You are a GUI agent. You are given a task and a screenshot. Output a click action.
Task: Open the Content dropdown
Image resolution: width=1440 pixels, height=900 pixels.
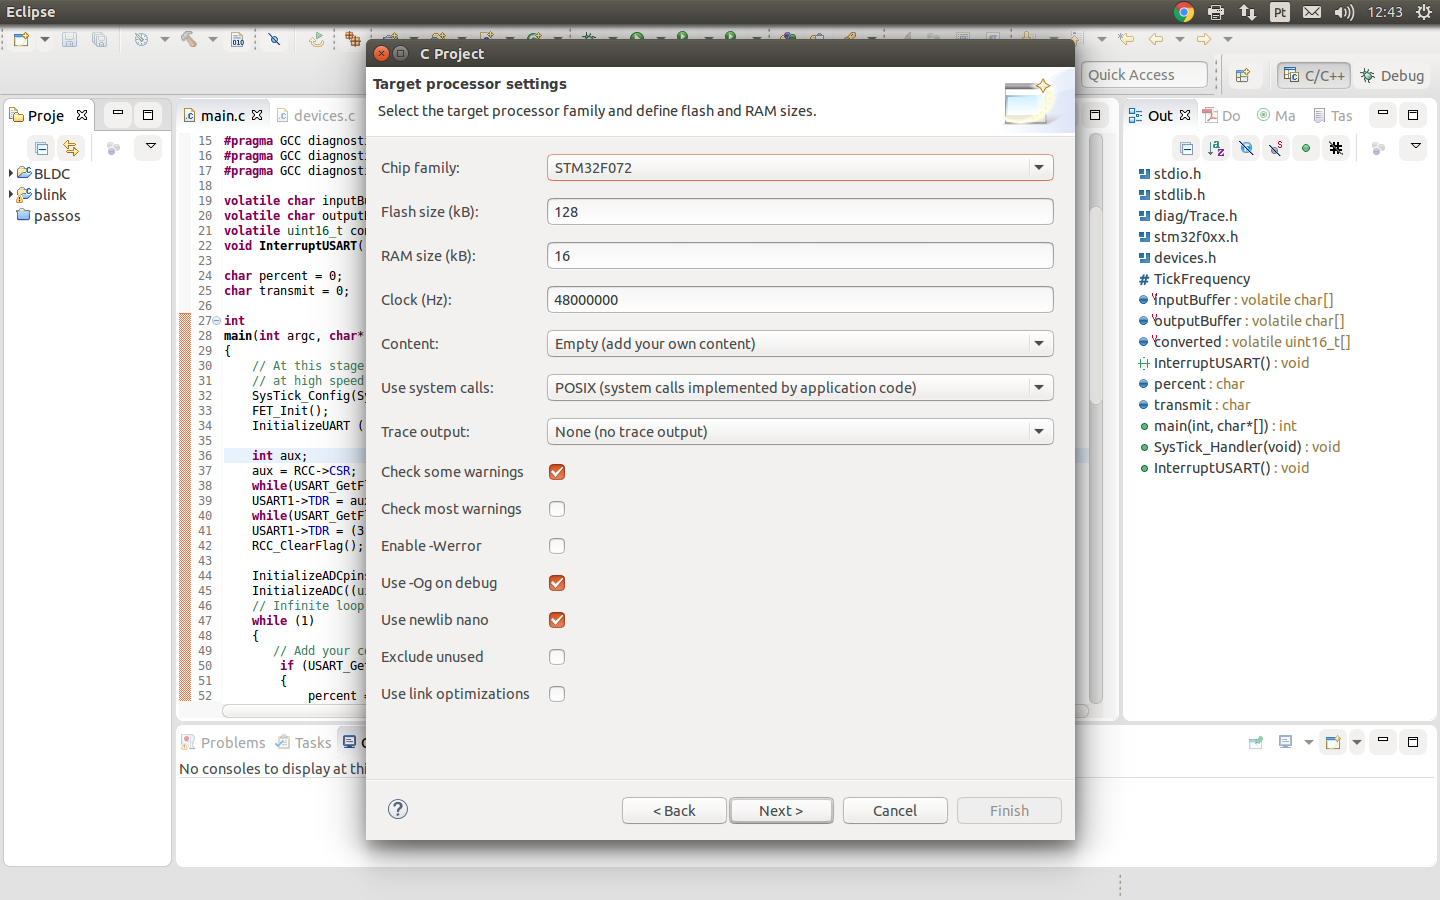[800, 344]
